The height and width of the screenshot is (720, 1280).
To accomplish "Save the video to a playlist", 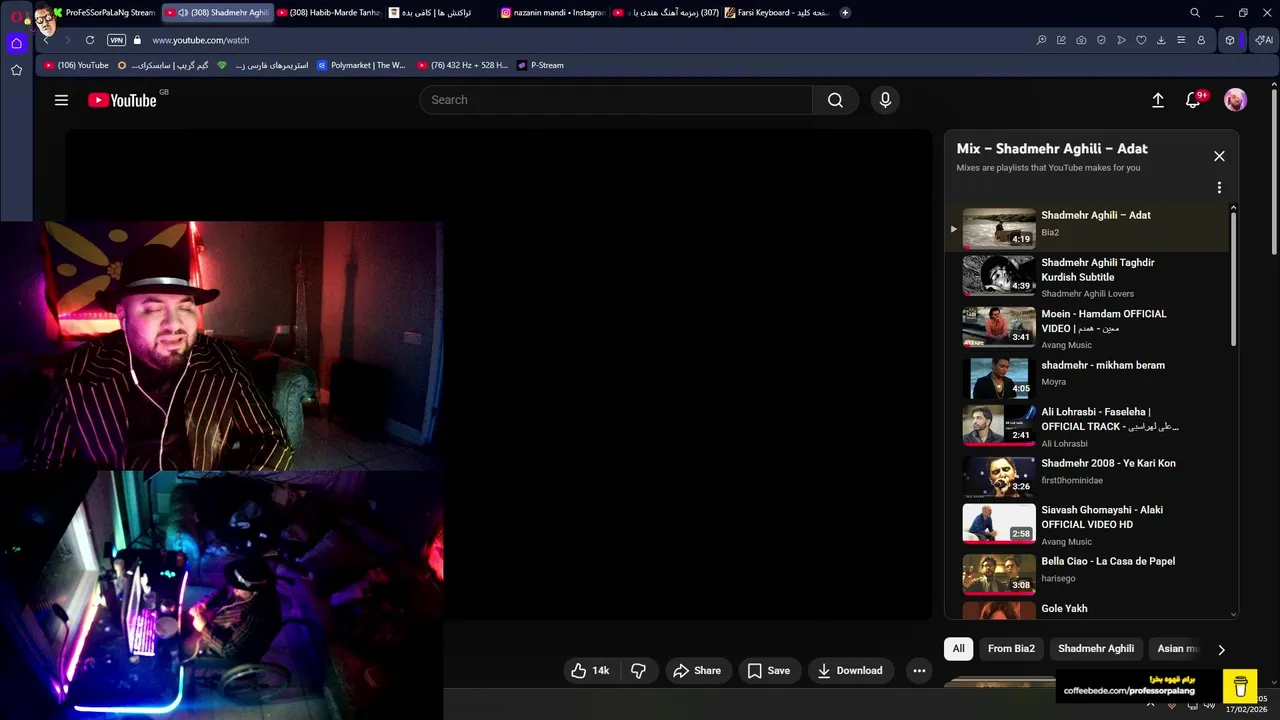I will pyautogui.click(x=768, y=671).
